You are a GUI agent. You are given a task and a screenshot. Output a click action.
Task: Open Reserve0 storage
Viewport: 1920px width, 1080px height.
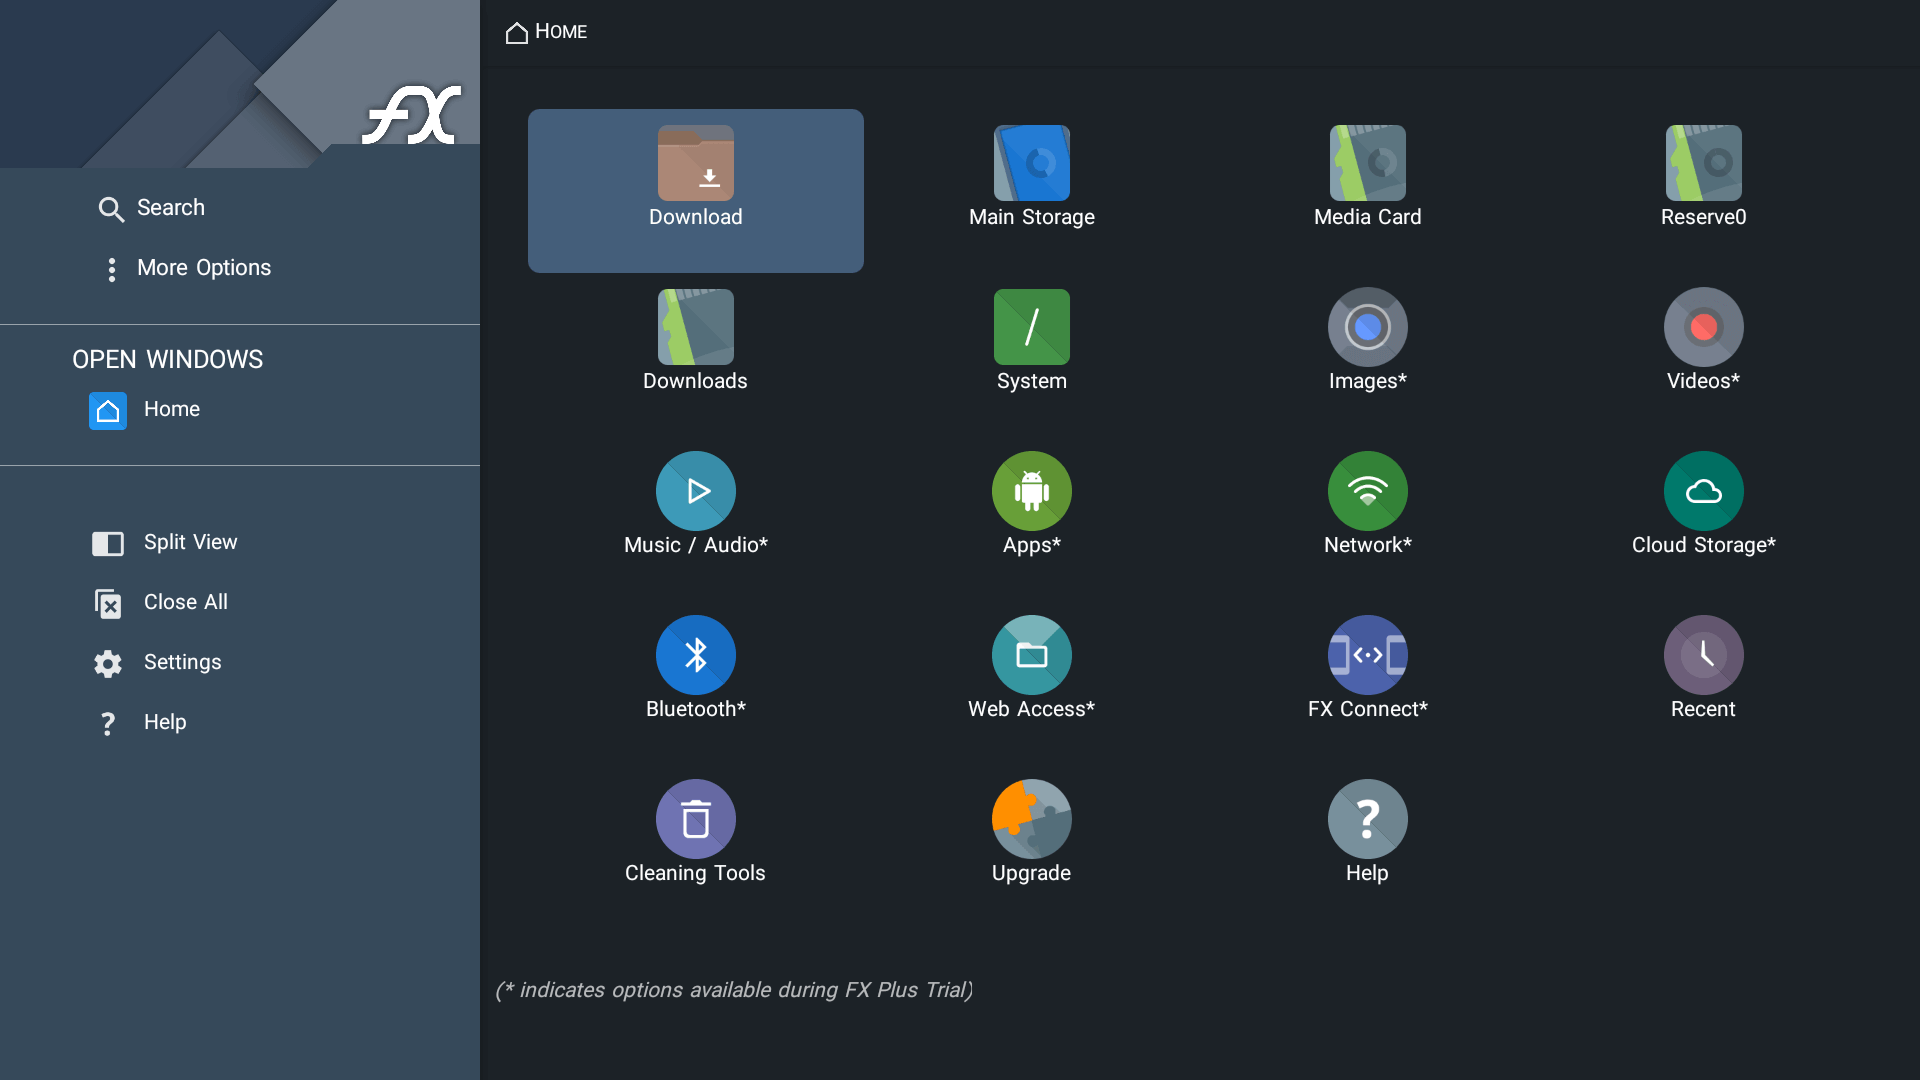click(x=1703, y=176)
